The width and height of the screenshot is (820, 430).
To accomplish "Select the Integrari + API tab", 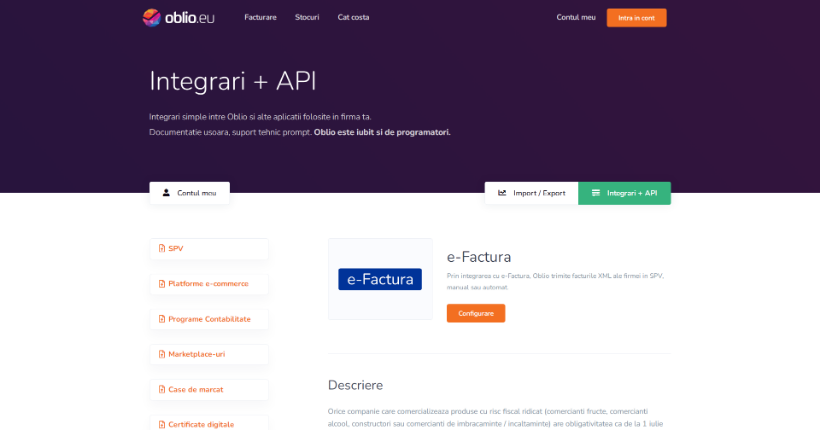I will [624, 193].
